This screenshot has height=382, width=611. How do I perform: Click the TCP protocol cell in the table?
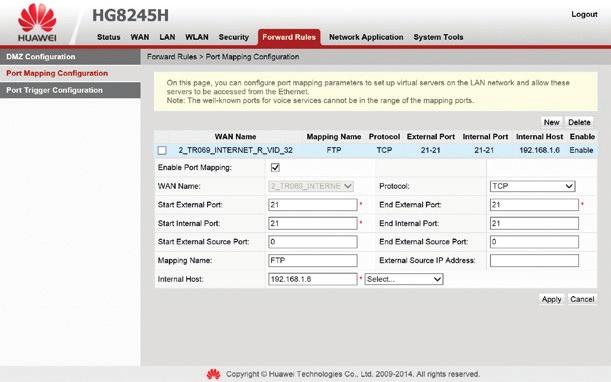click(x=384, y=150)
